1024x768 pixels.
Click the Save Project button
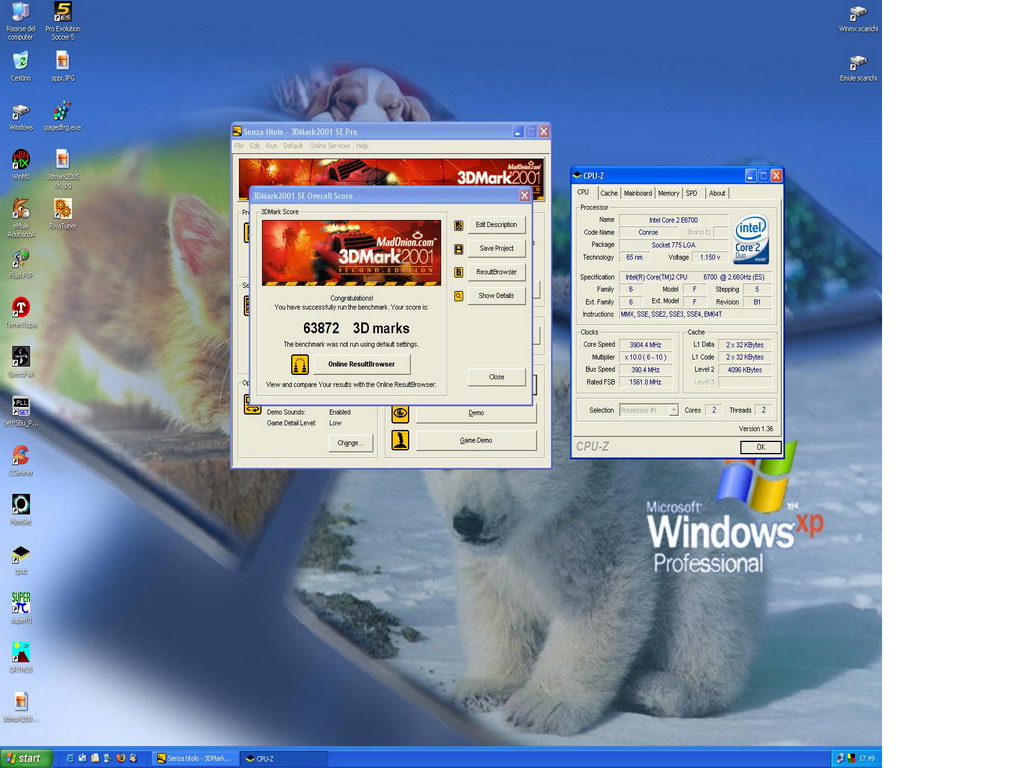[x=496, y=248]
